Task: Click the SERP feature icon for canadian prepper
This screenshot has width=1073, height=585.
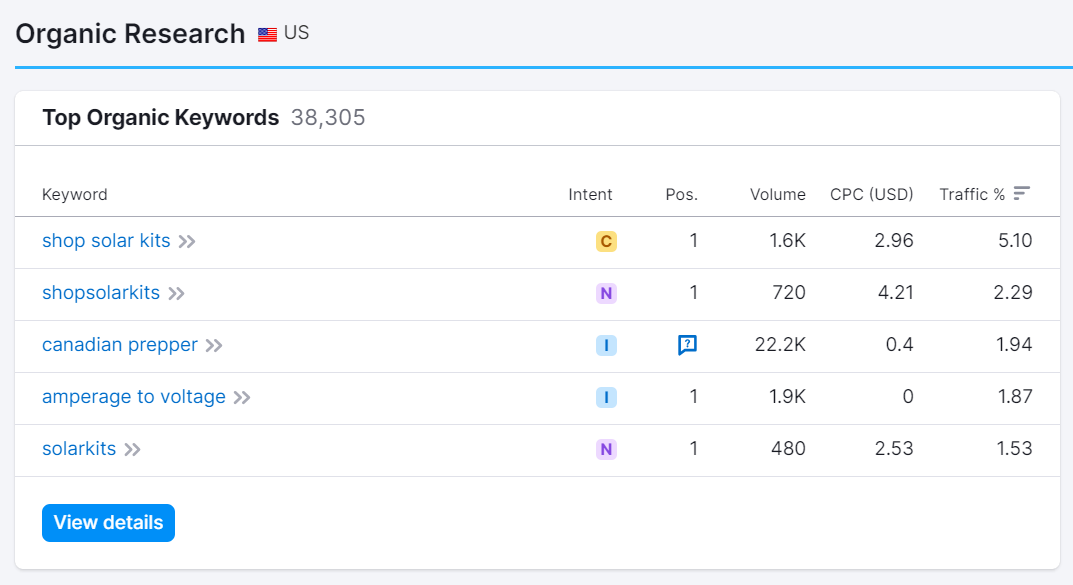Action: click(x=687, y=345)
